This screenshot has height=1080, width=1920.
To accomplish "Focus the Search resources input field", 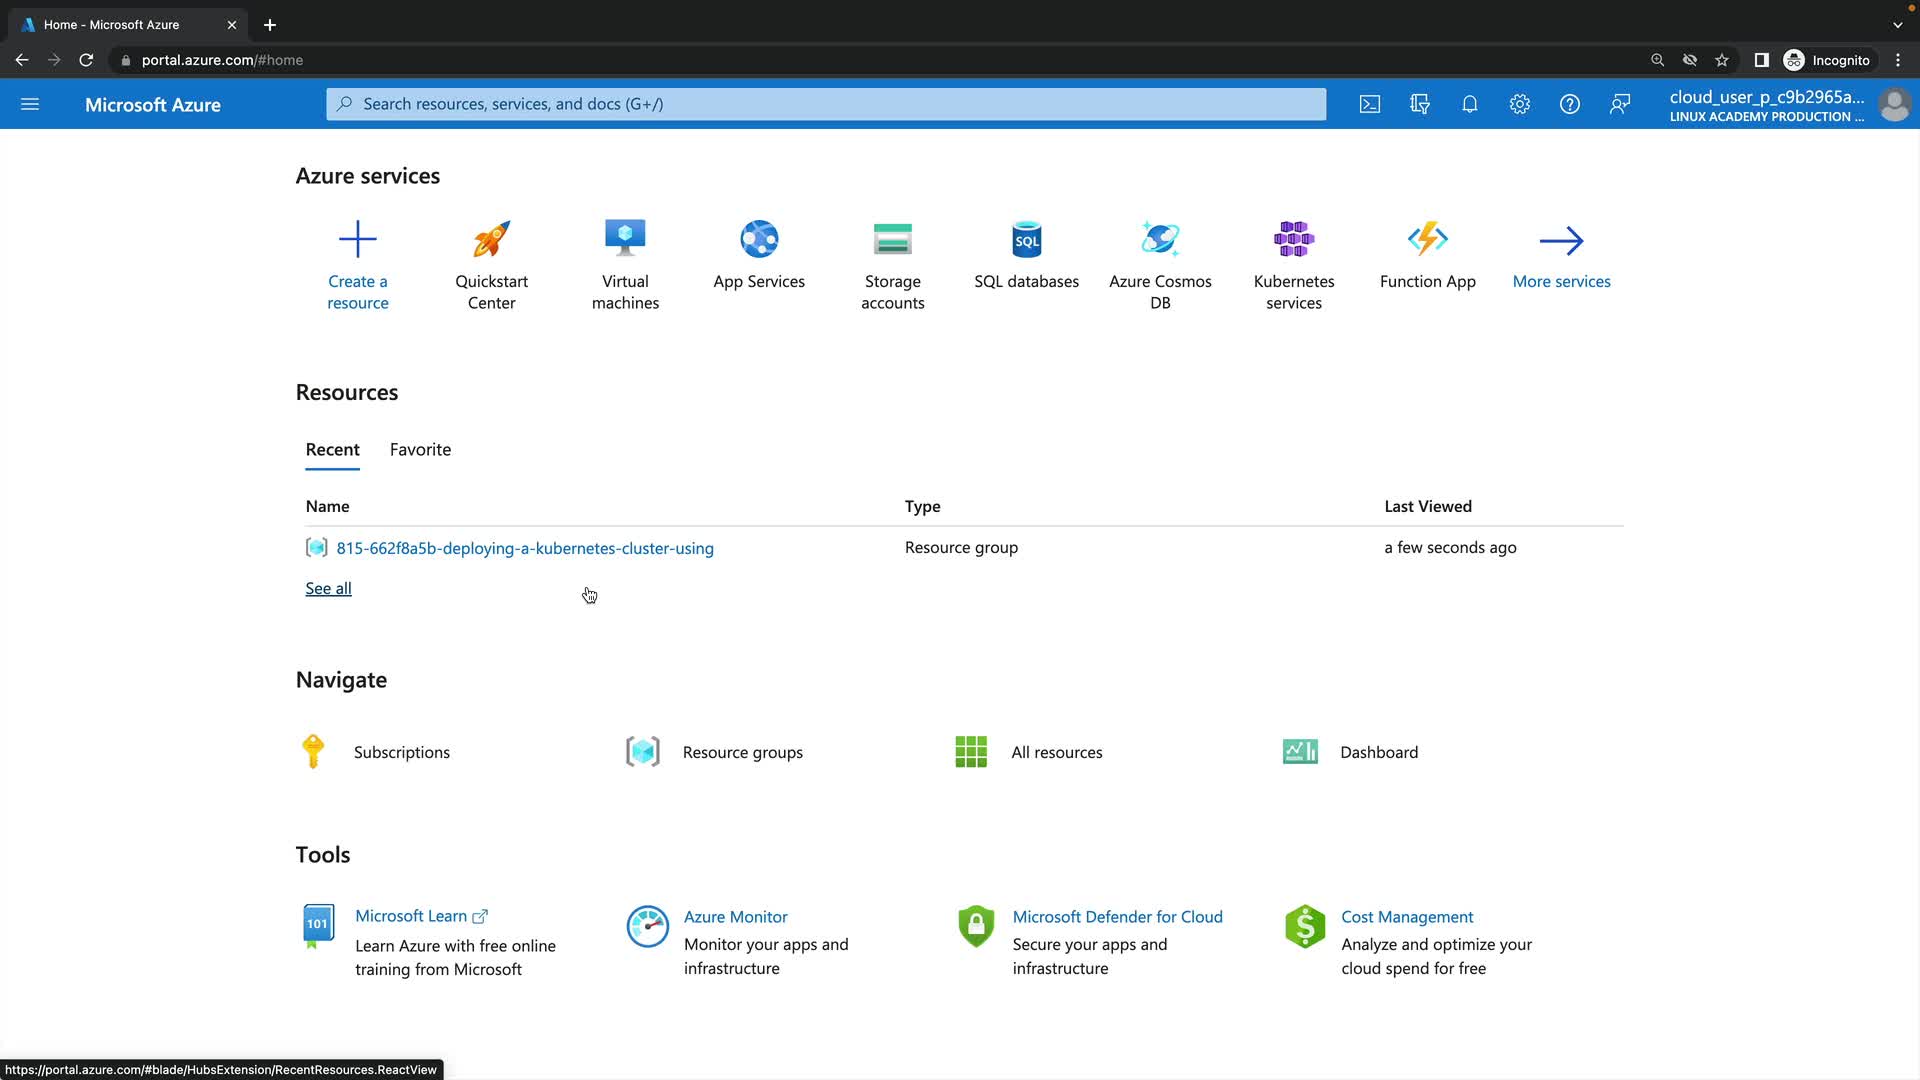I will click(x=826, y=104).
